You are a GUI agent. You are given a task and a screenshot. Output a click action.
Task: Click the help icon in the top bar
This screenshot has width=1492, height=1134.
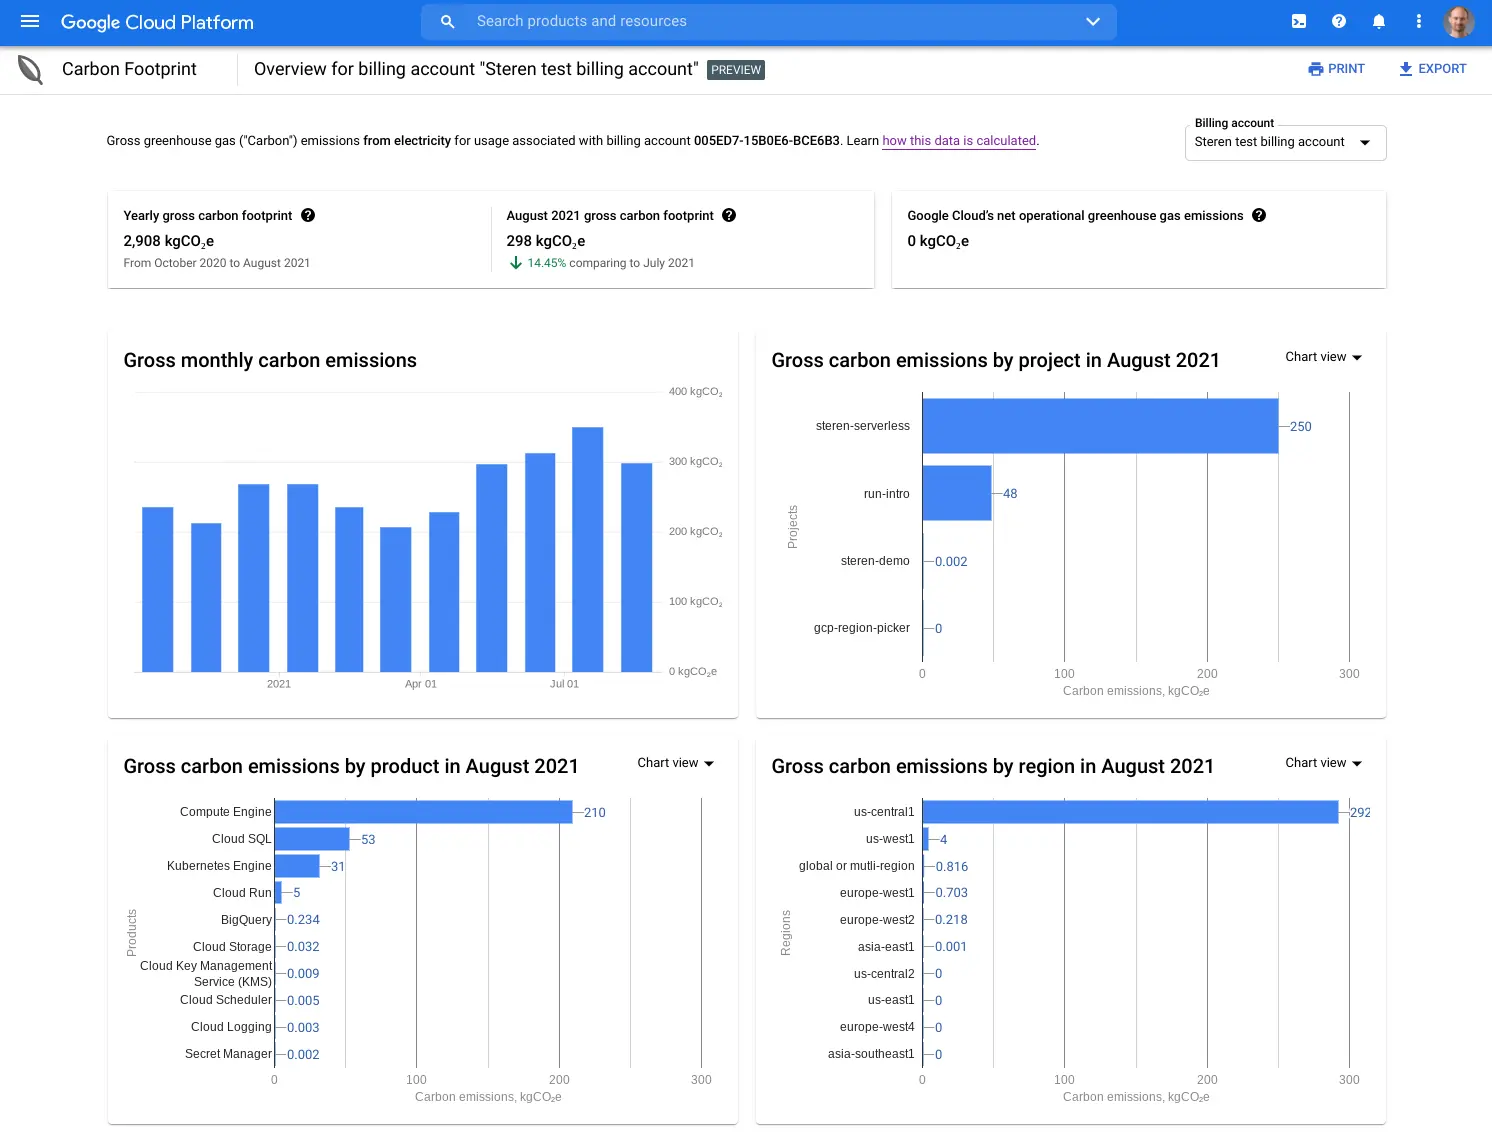coord(1338,21)
